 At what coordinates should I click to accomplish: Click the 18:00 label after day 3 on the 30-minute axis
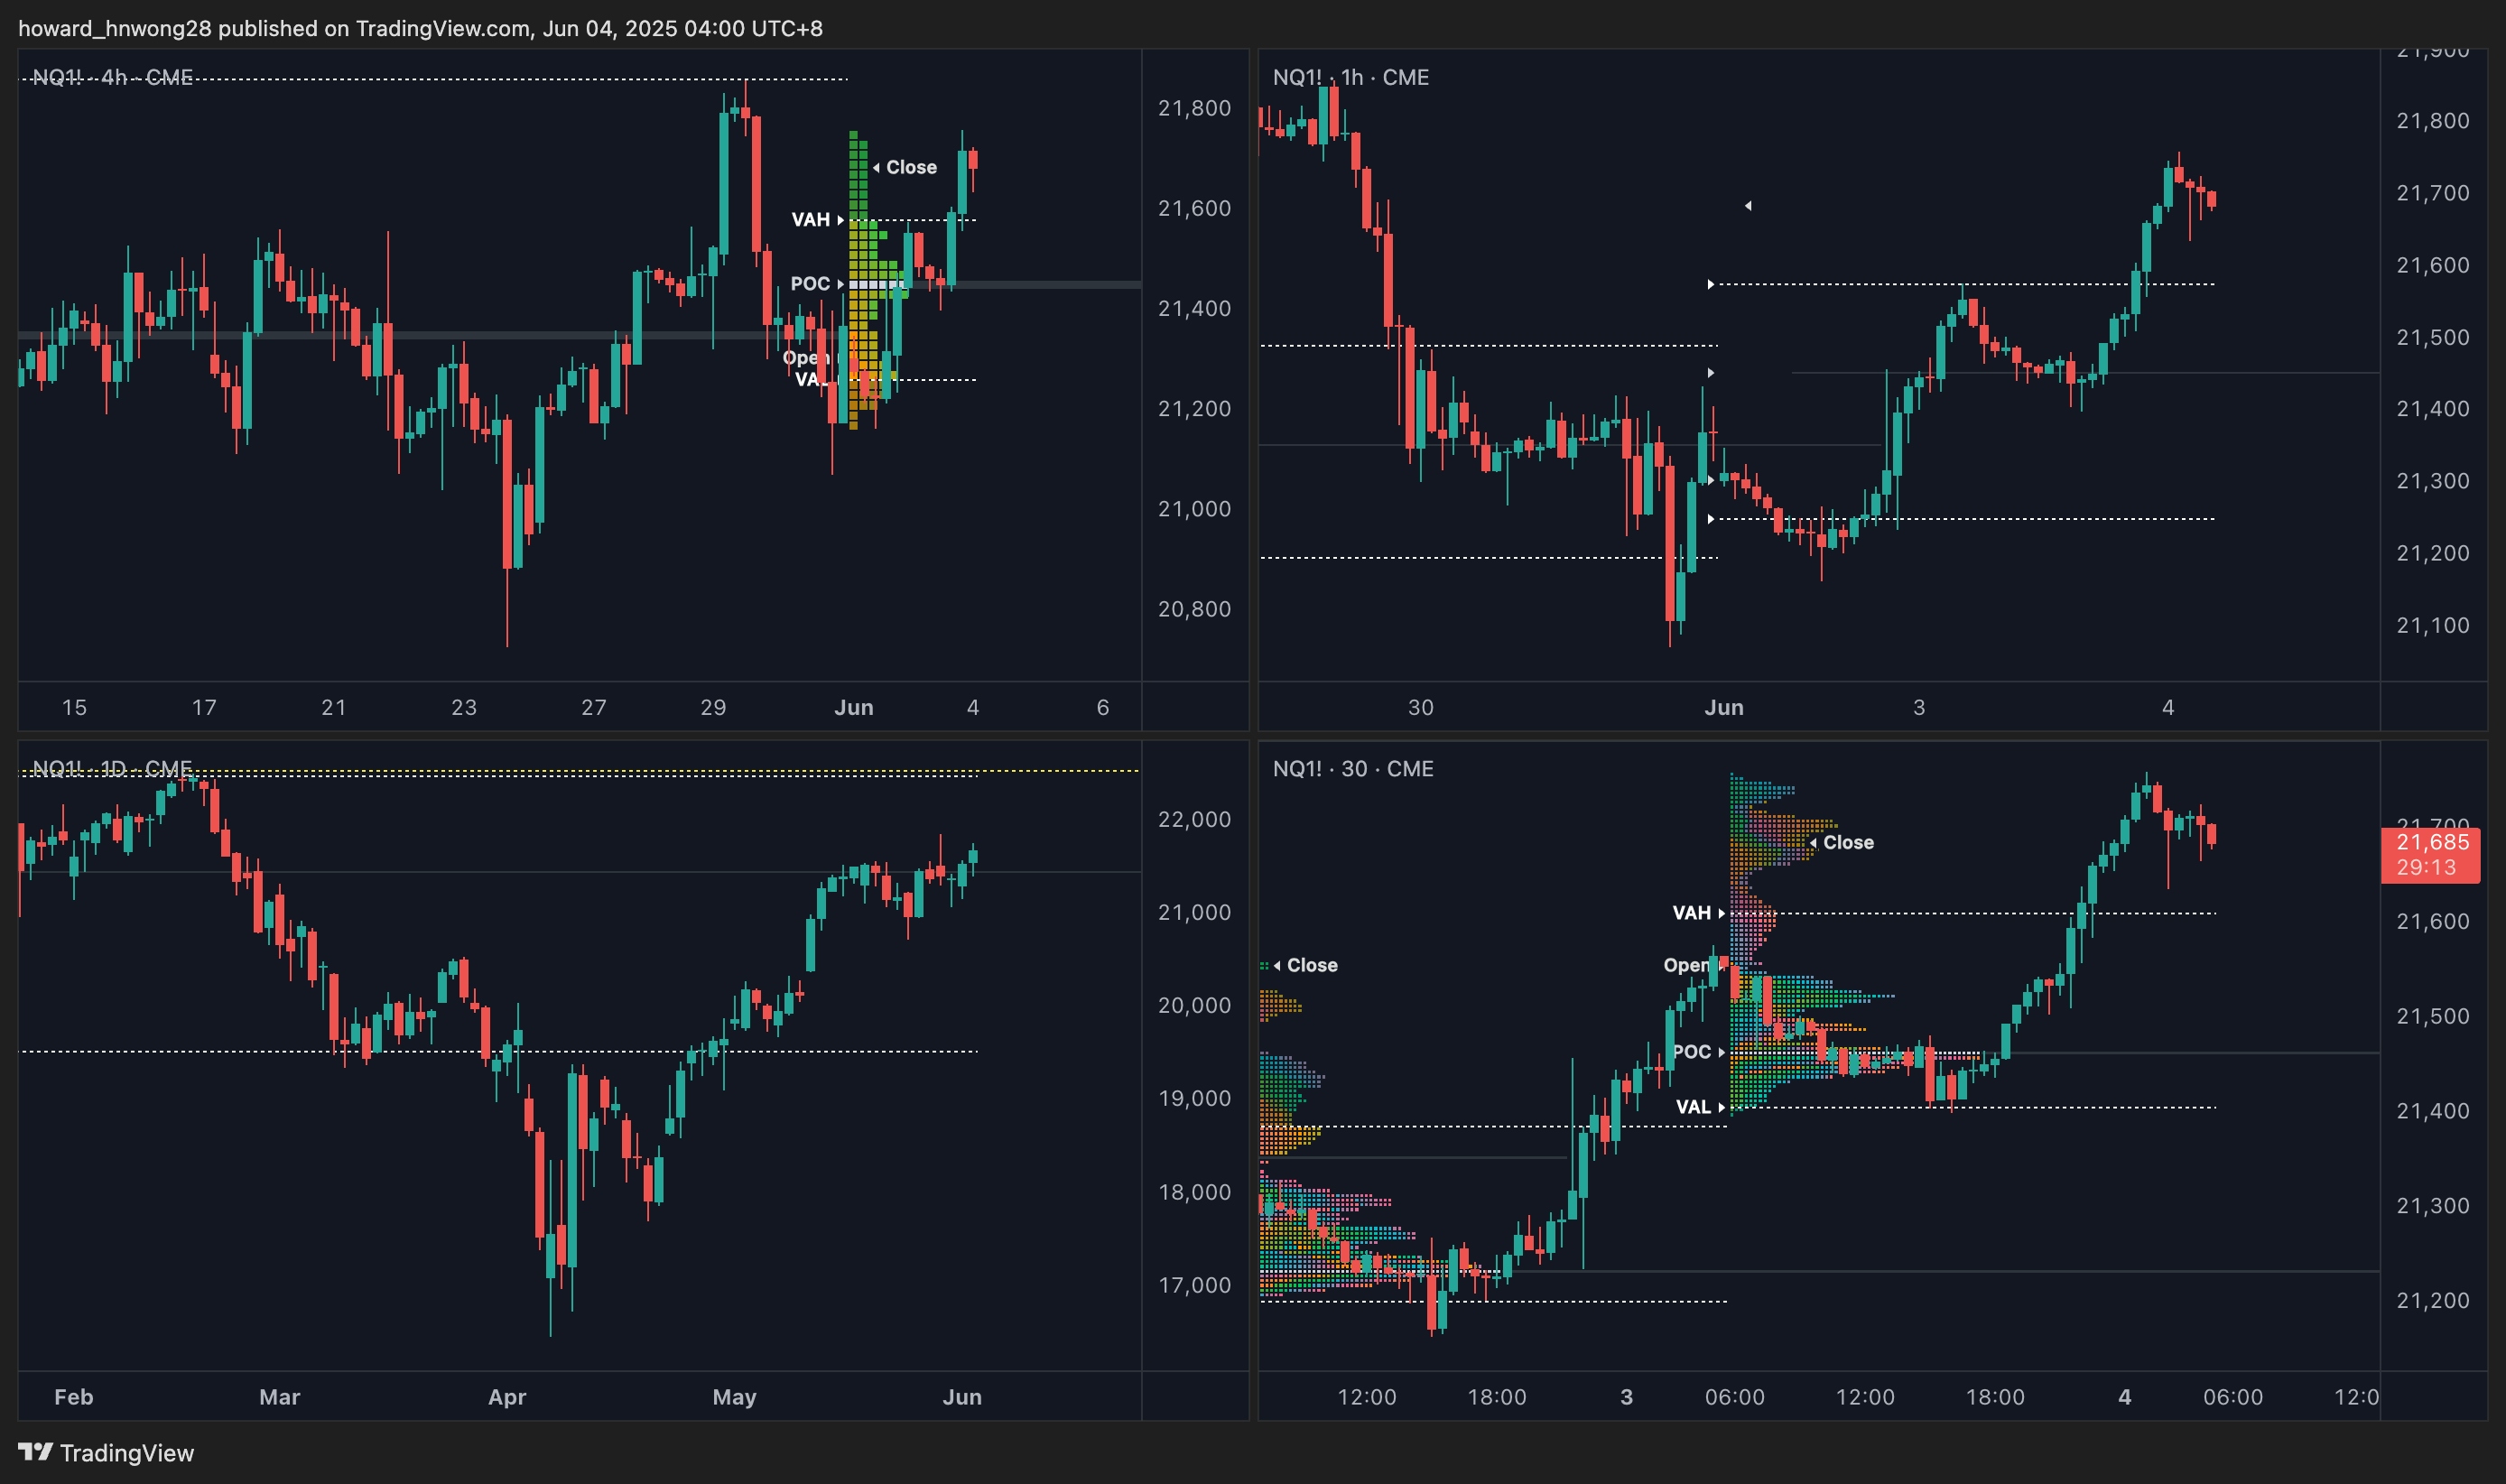[1994, 1396]
